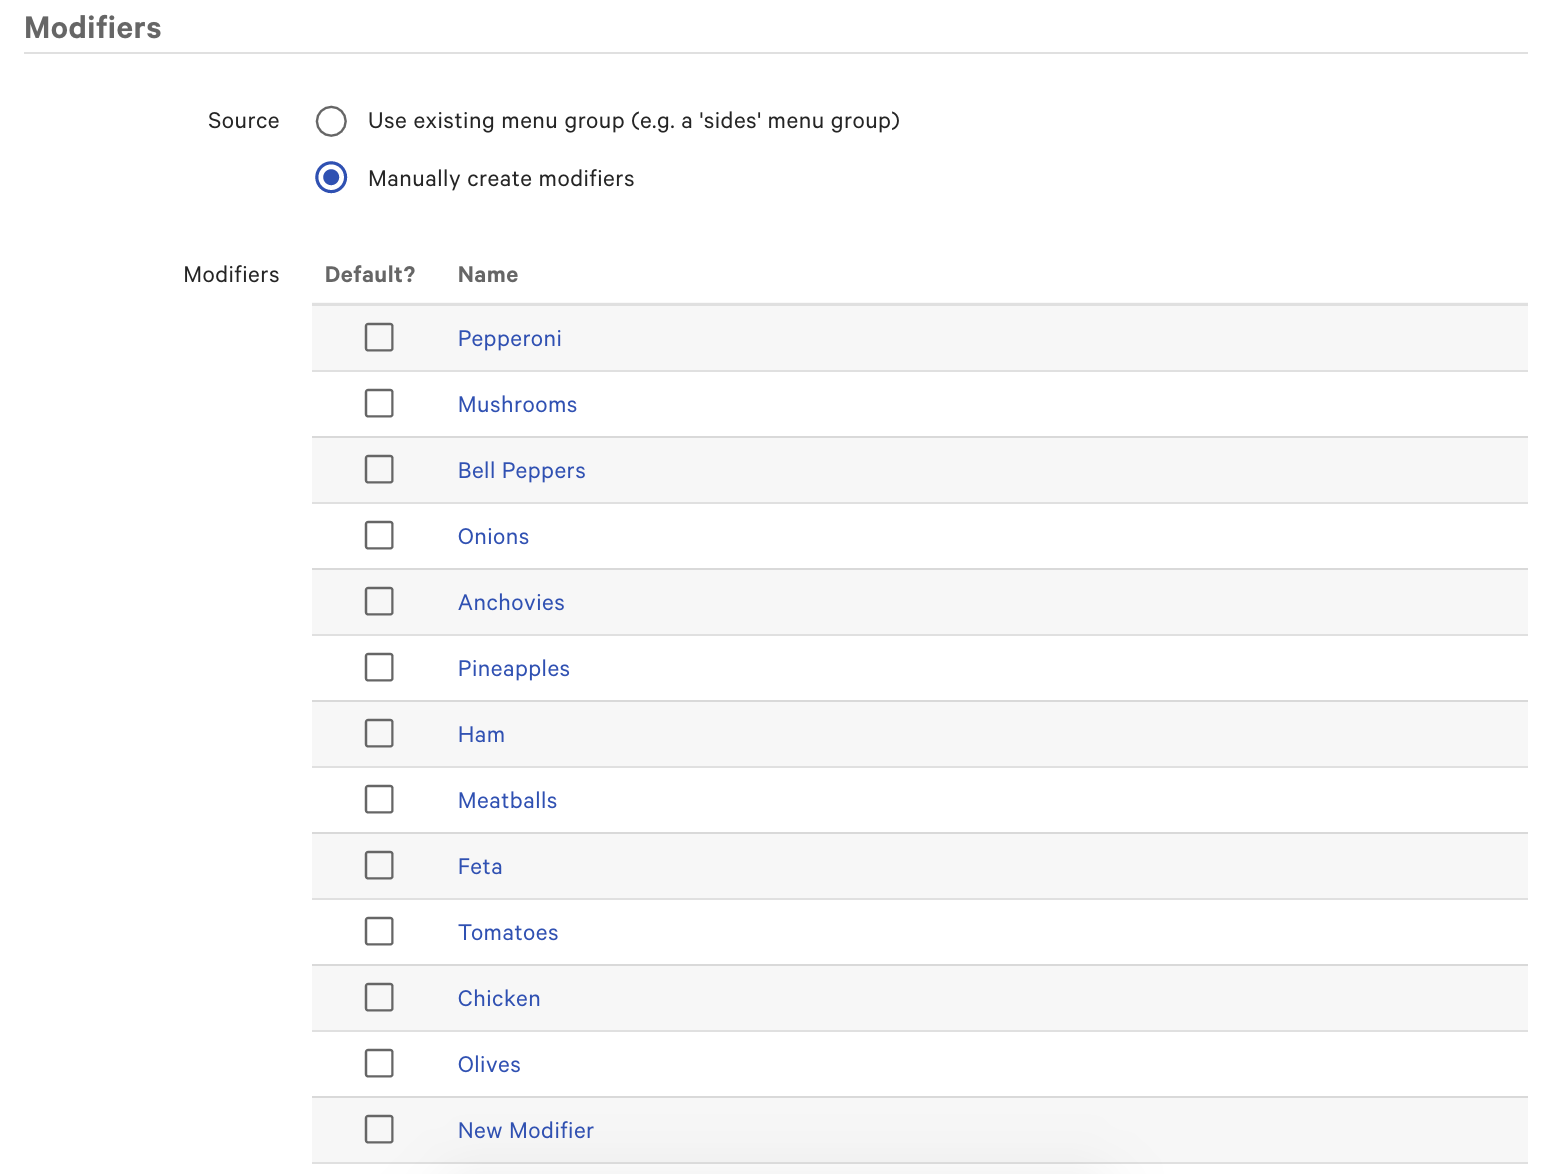
Task: Enable Mushrooms as a default modifier
Action: tap(379, 403)
